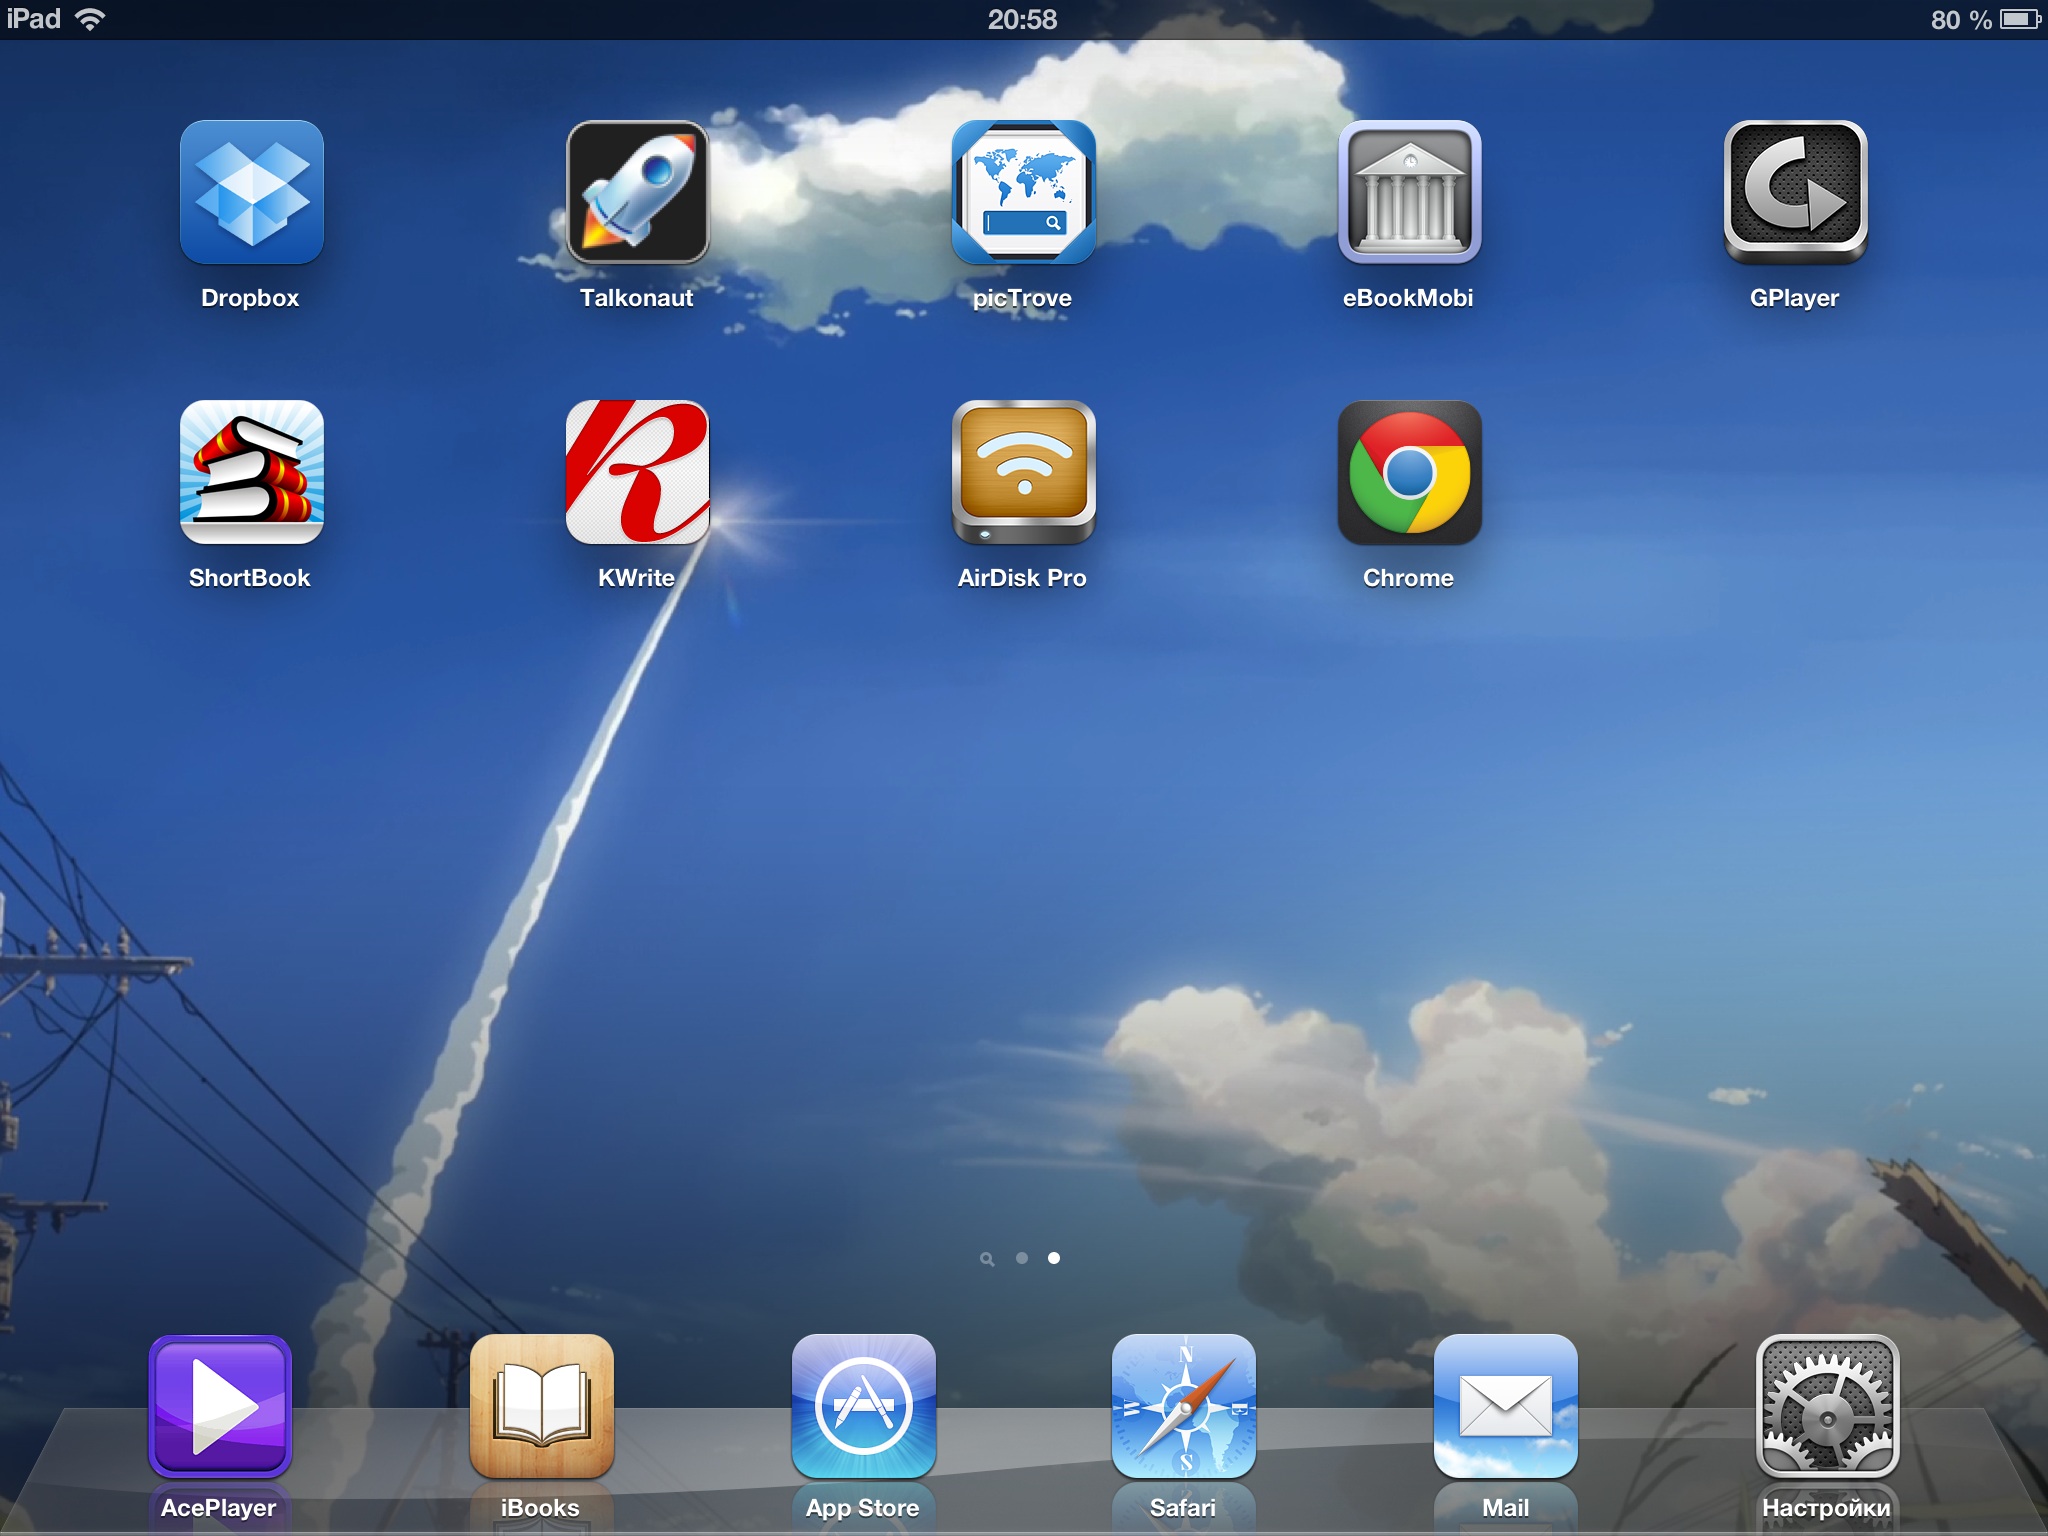Launch Safari from the dock
The height and width of the screenshot is (1536, 2048).
pyautogui.click(x=1184, y=1406)
